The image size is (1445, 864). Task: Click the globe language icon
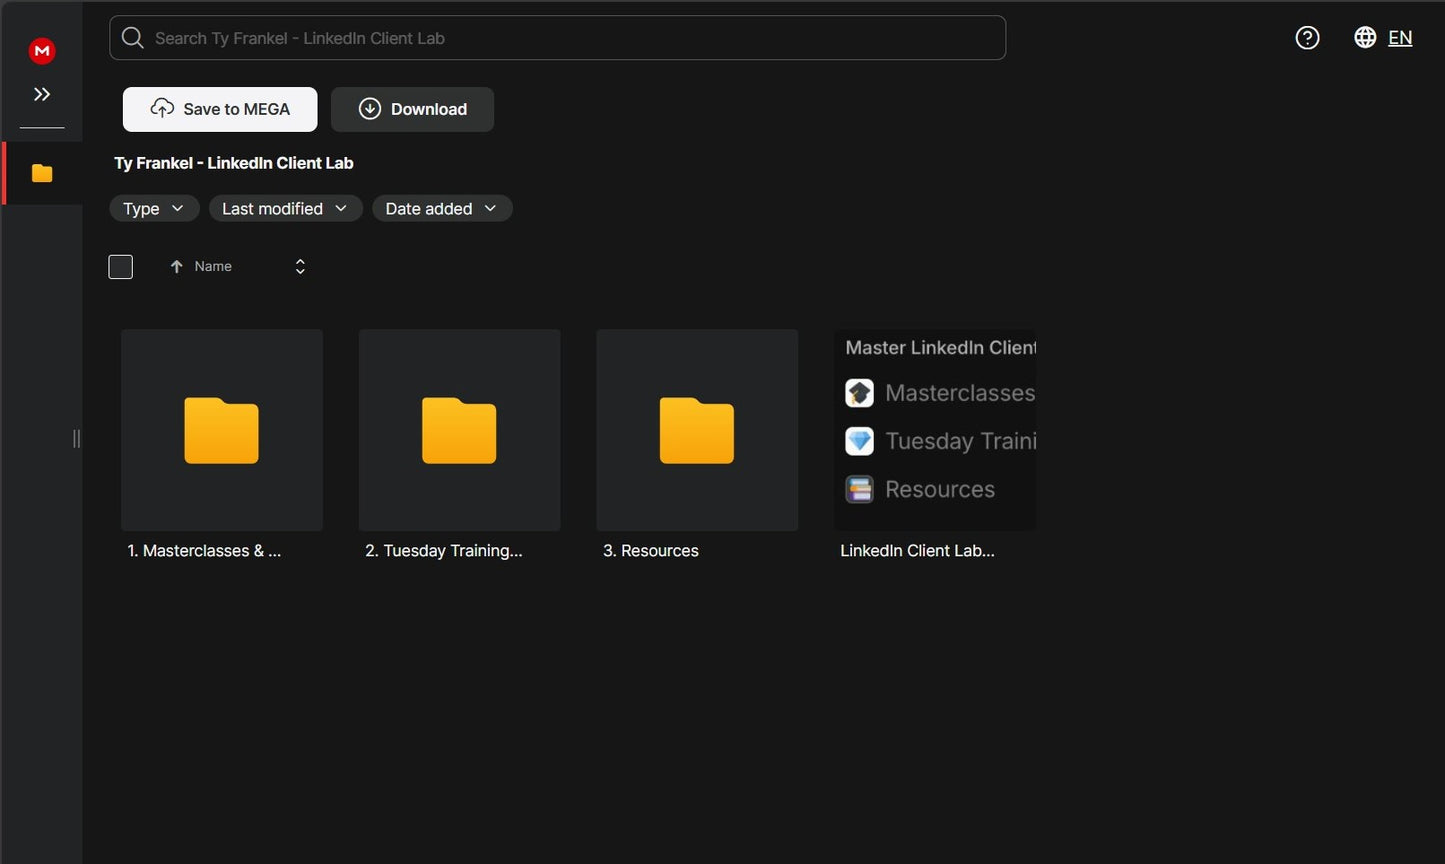tap(1364, 37)
